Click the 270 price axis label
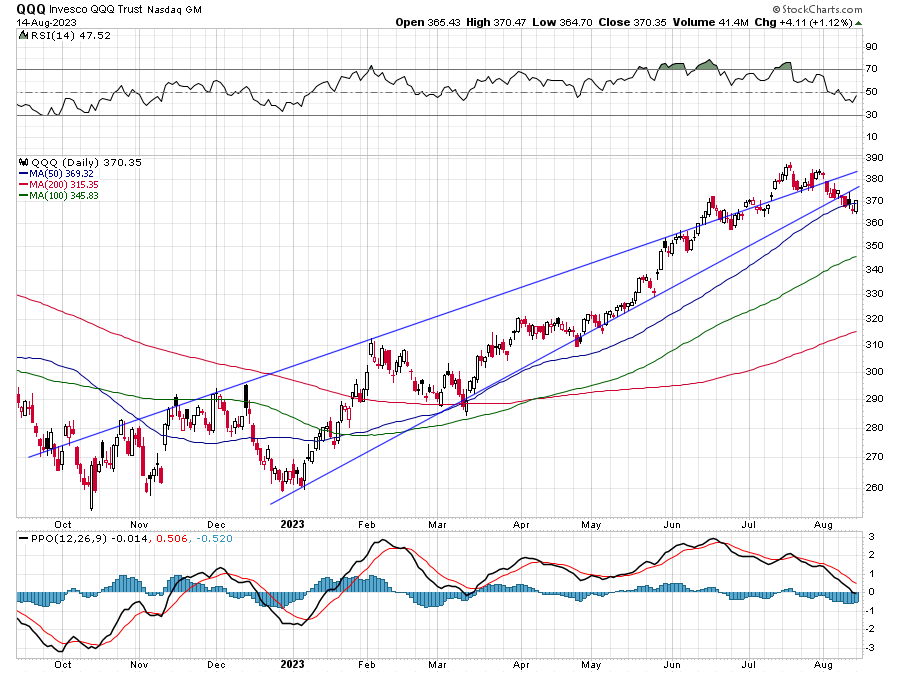The width and height of the screenshot is (900, 673). (x=874, y=457)
